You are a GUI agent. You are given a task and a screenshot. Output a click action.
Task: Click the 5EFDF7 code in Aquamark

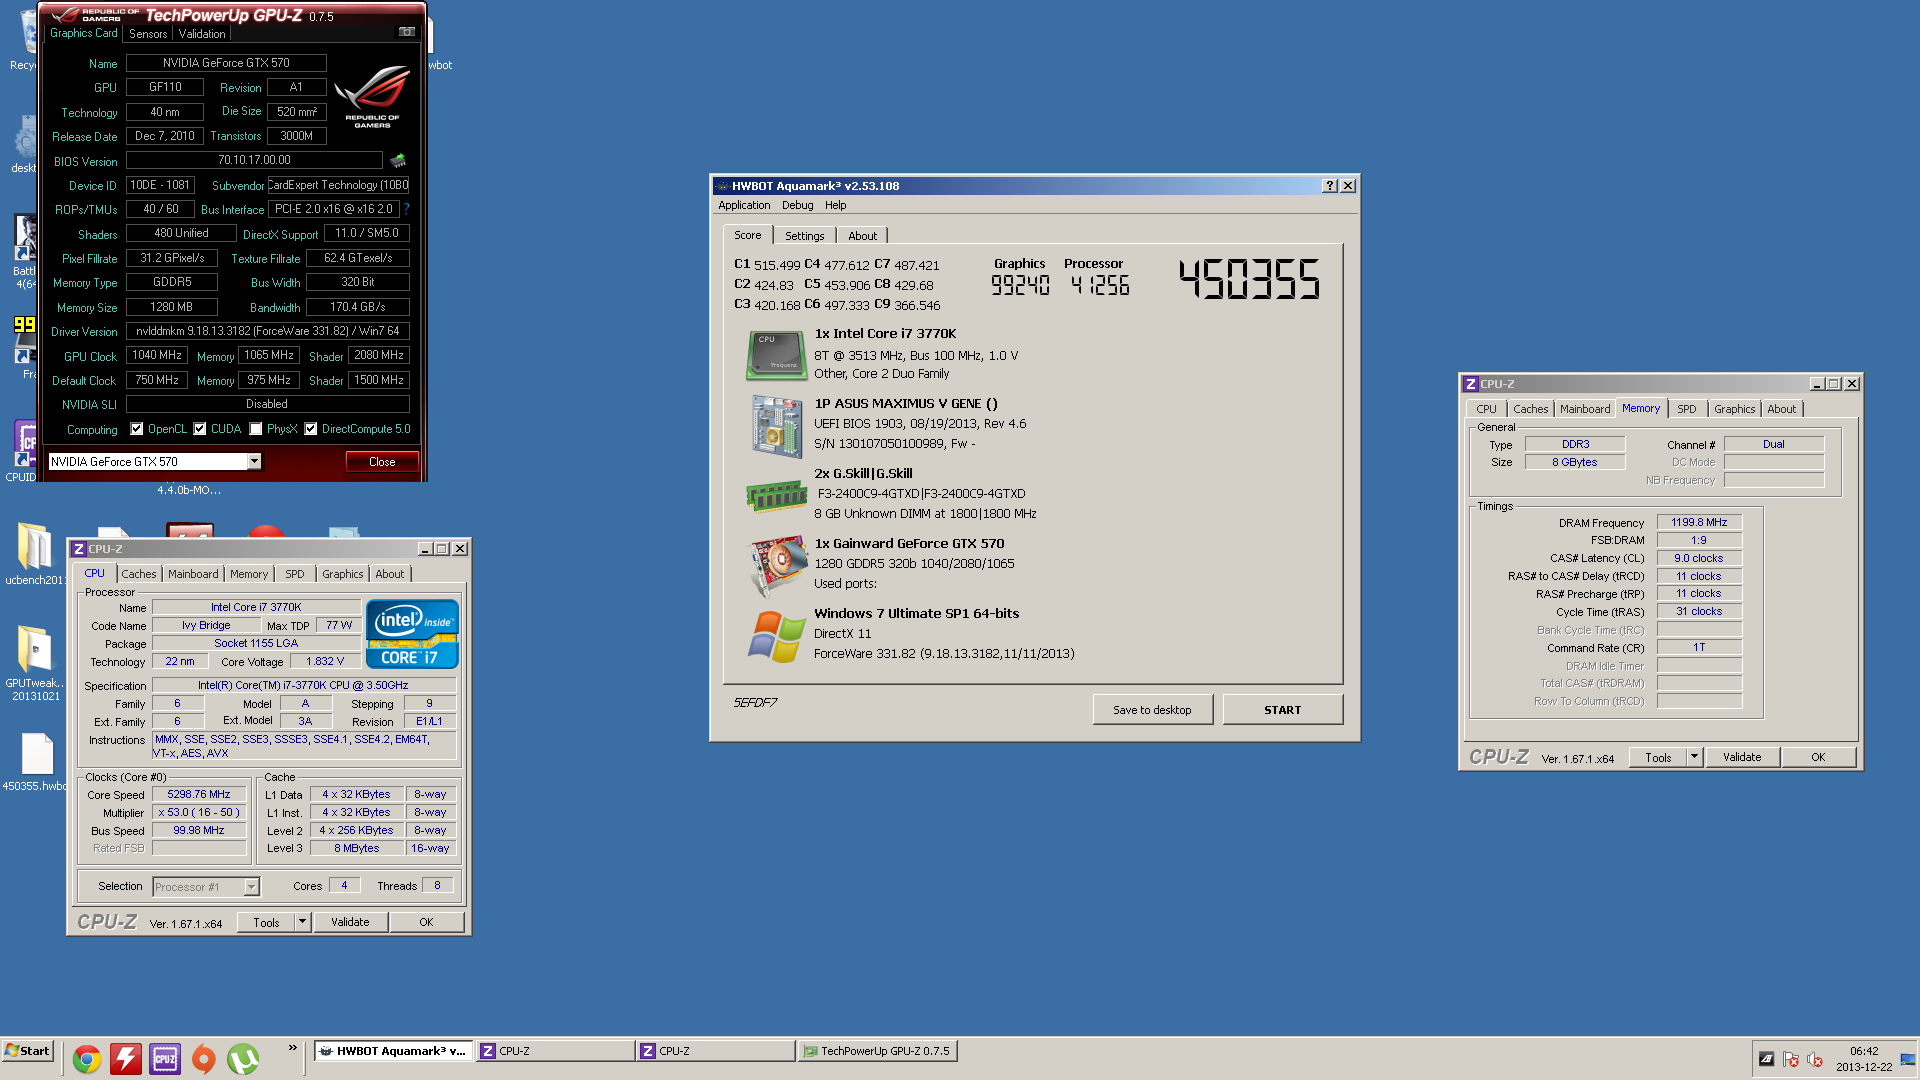coord(755,703)
